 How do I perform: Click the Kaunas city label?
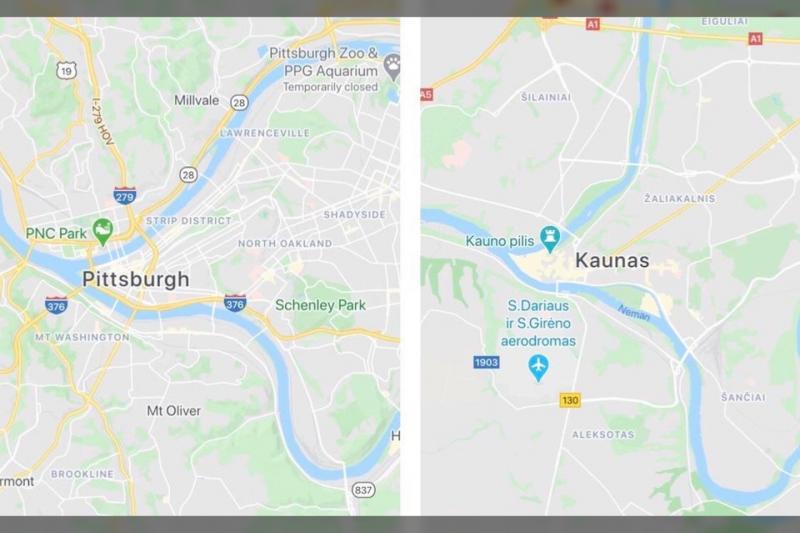click(612, 261)
